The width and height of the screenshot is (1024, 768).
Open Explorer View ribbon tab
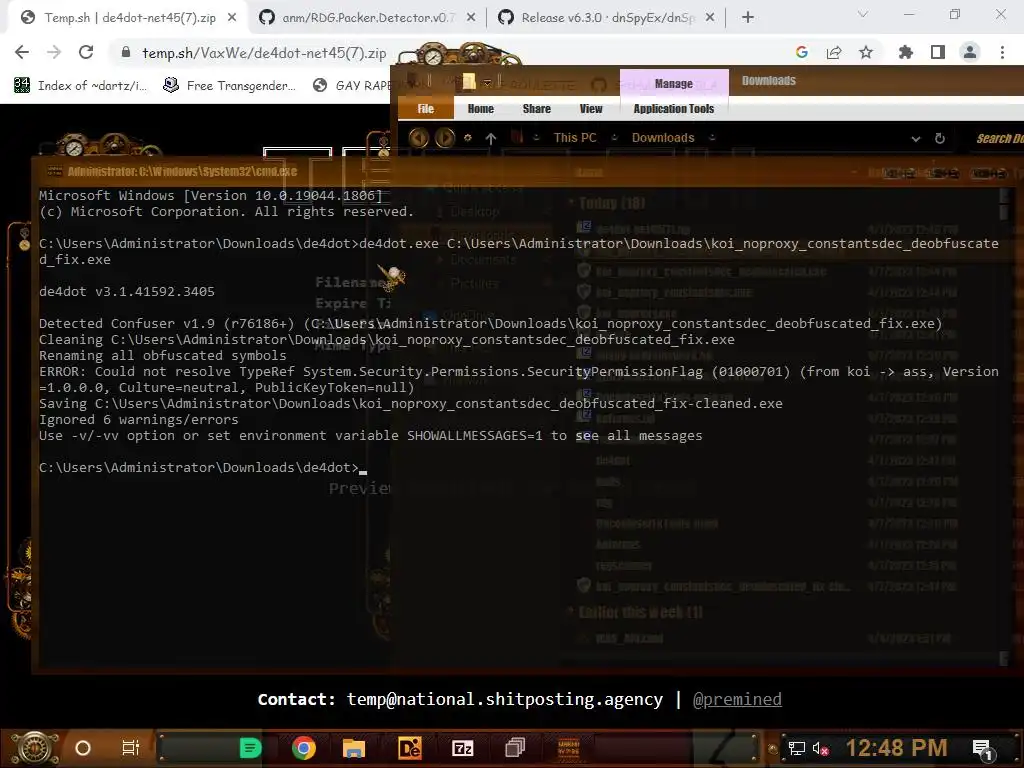point(591,108)
